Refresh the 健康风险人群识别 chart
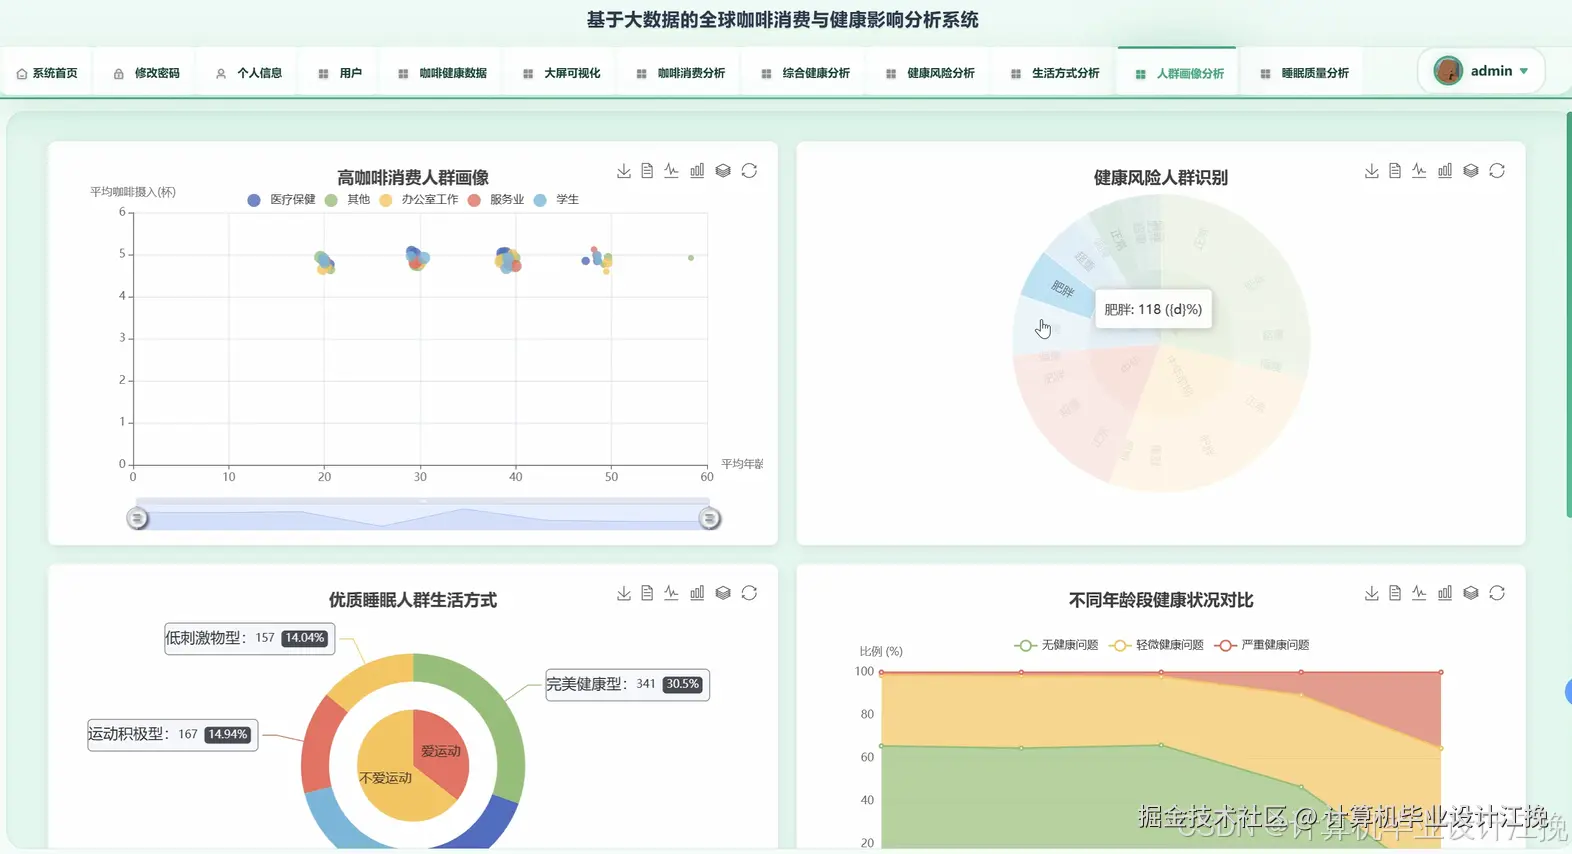 coord(1497,171)
